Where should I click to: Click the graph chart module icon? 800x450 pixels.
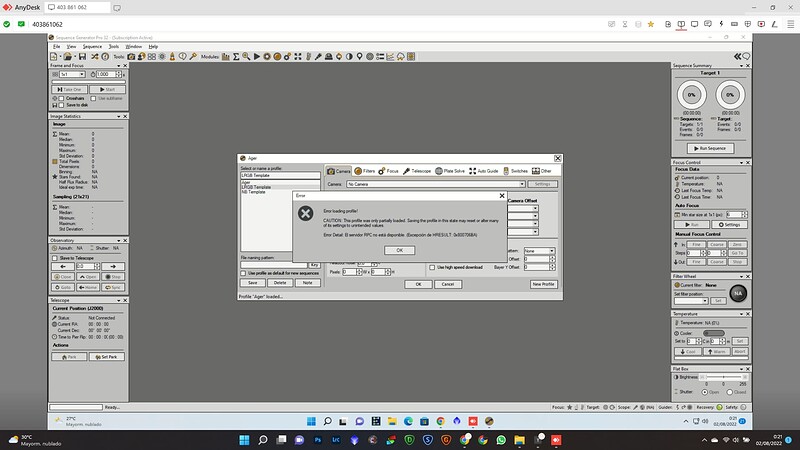click(390, 57)
